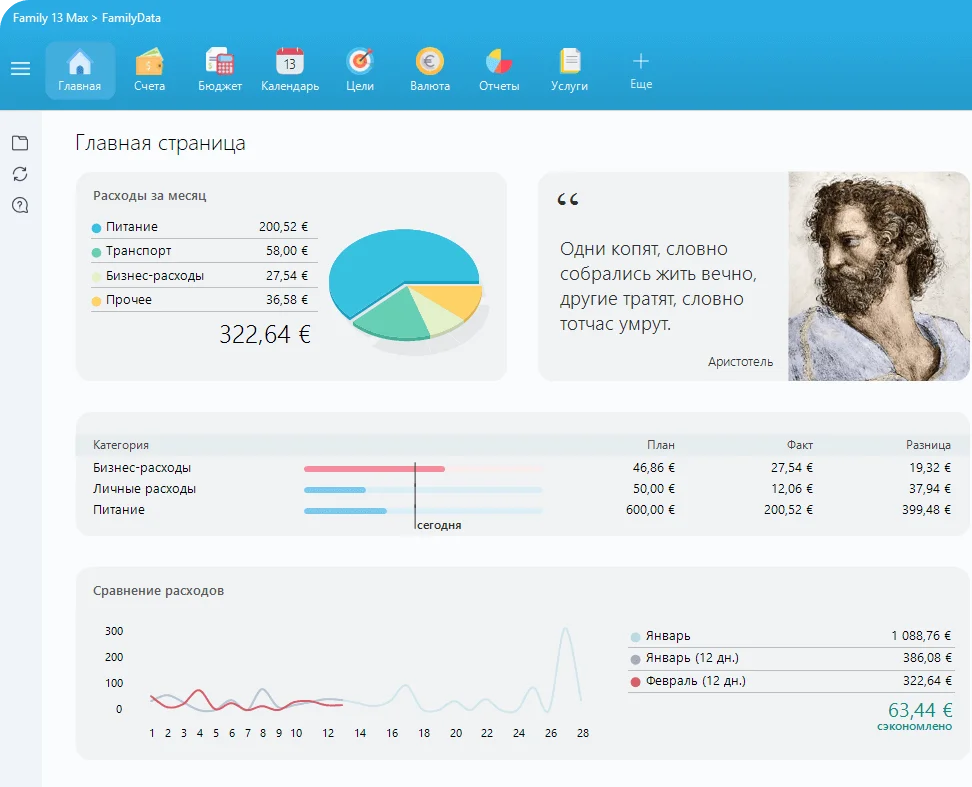Screen dimensions: 972x787
Task: Open the hamburger menu
Action: click(20, 69)
